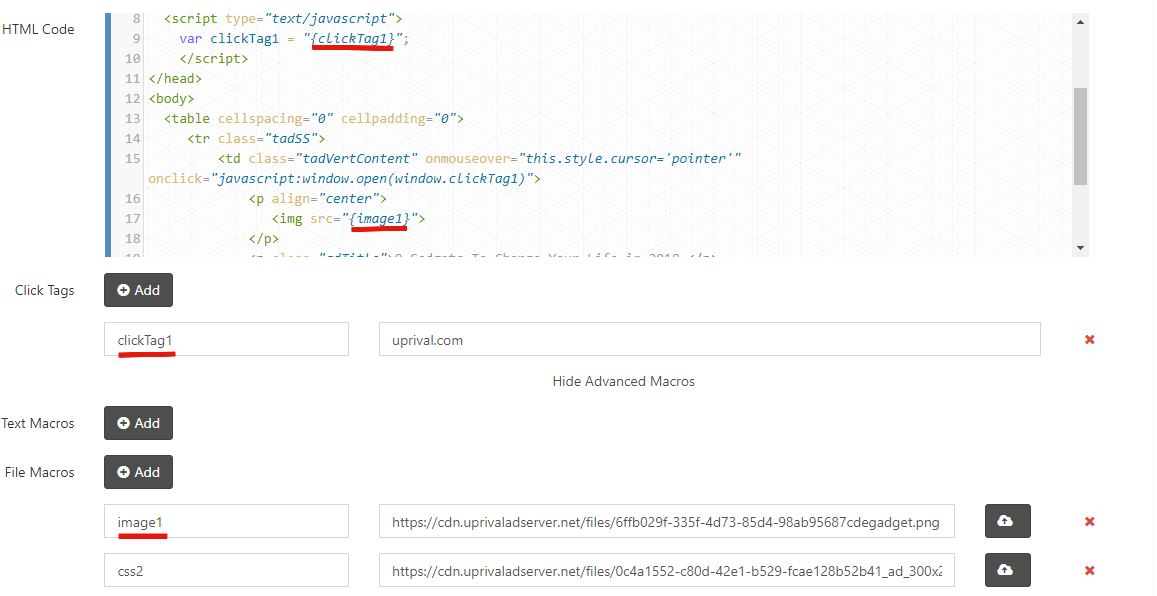The height and width of the screenshot is (596, 1157).
Task: Edit the clickTag1 name field
Action: click(227, 339)
